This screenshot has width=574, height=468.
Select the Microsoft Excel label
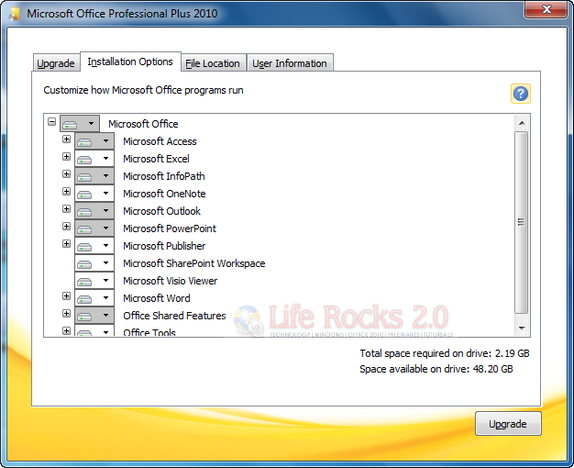pyautogui.click(x=156, y=159)
